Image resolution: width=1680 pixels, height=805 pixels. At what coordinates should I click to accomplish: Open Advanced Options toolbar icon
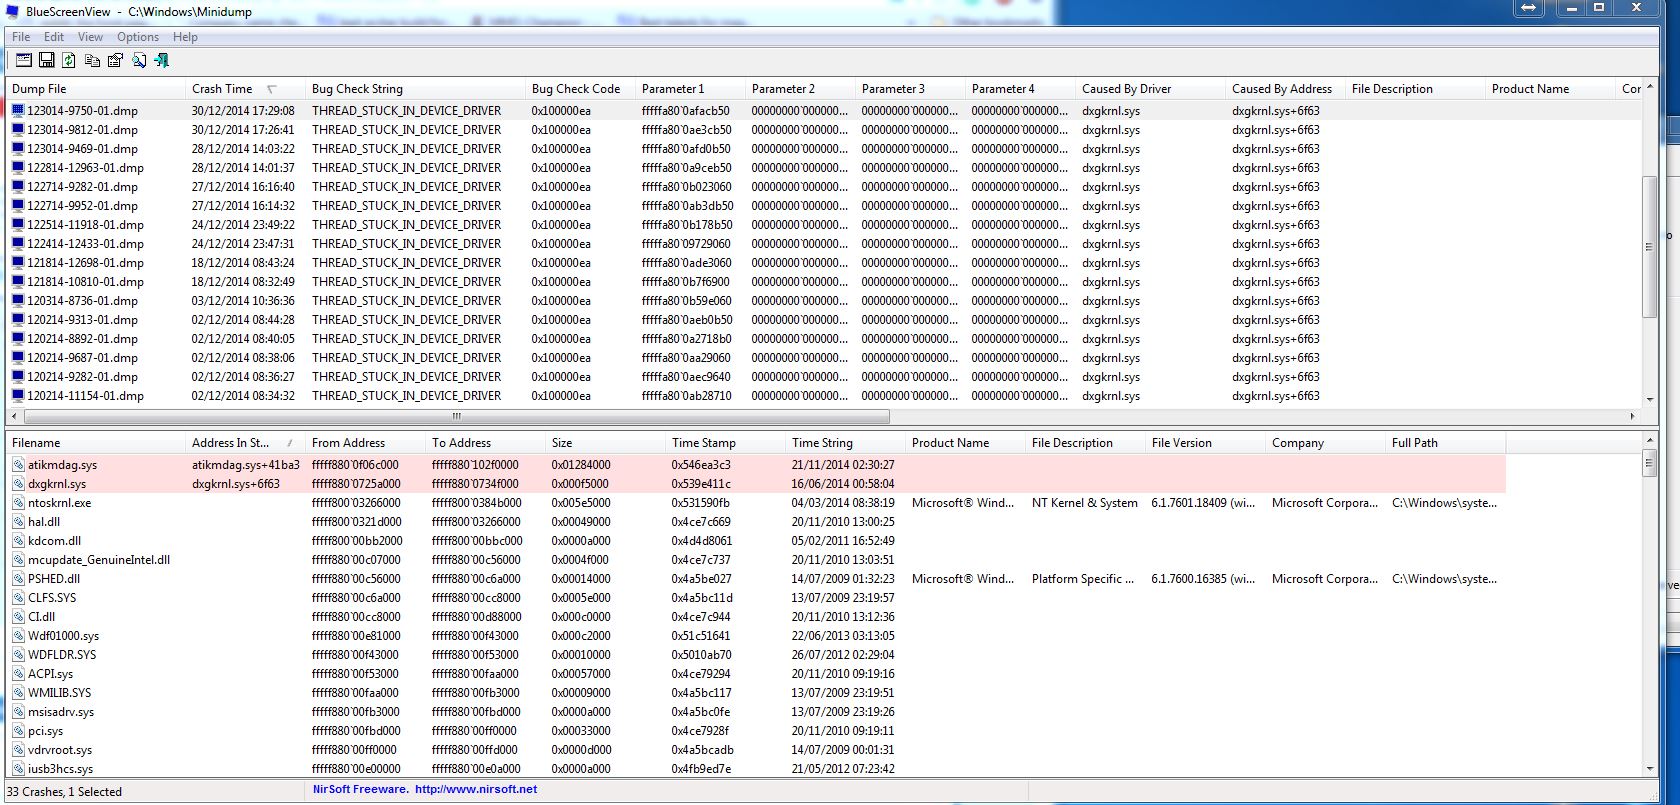(x=23, y=61)
